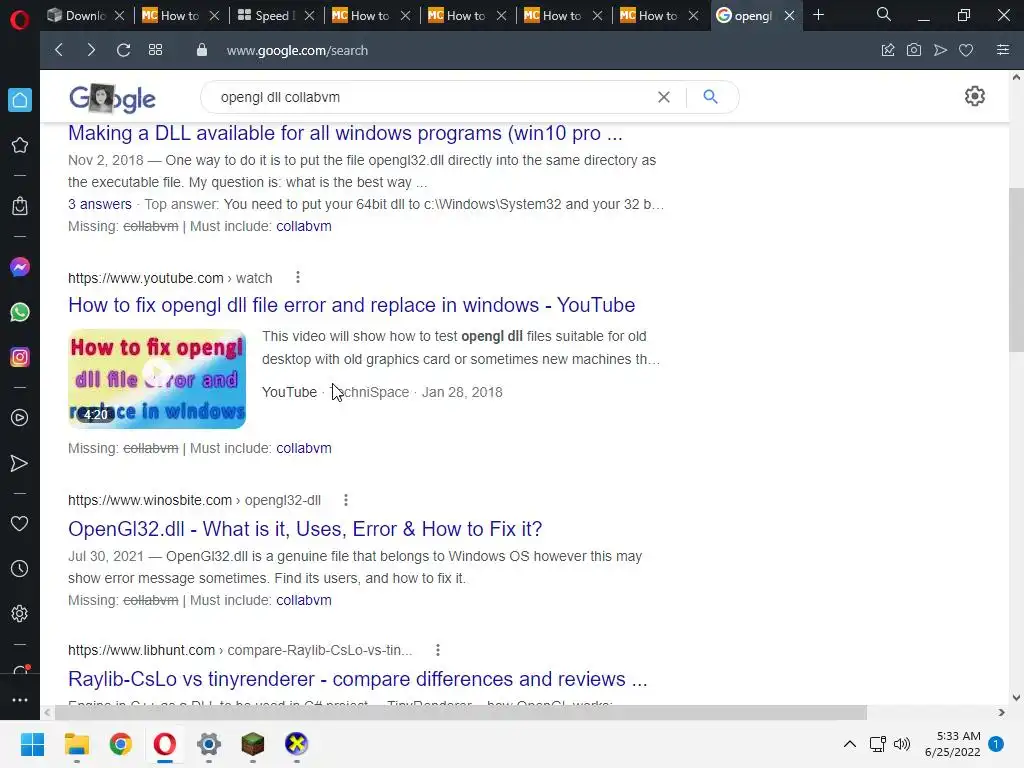
Task: Click collabvm must-include under YouTube result
Action: pyautogui.click(x=304, y=449)
